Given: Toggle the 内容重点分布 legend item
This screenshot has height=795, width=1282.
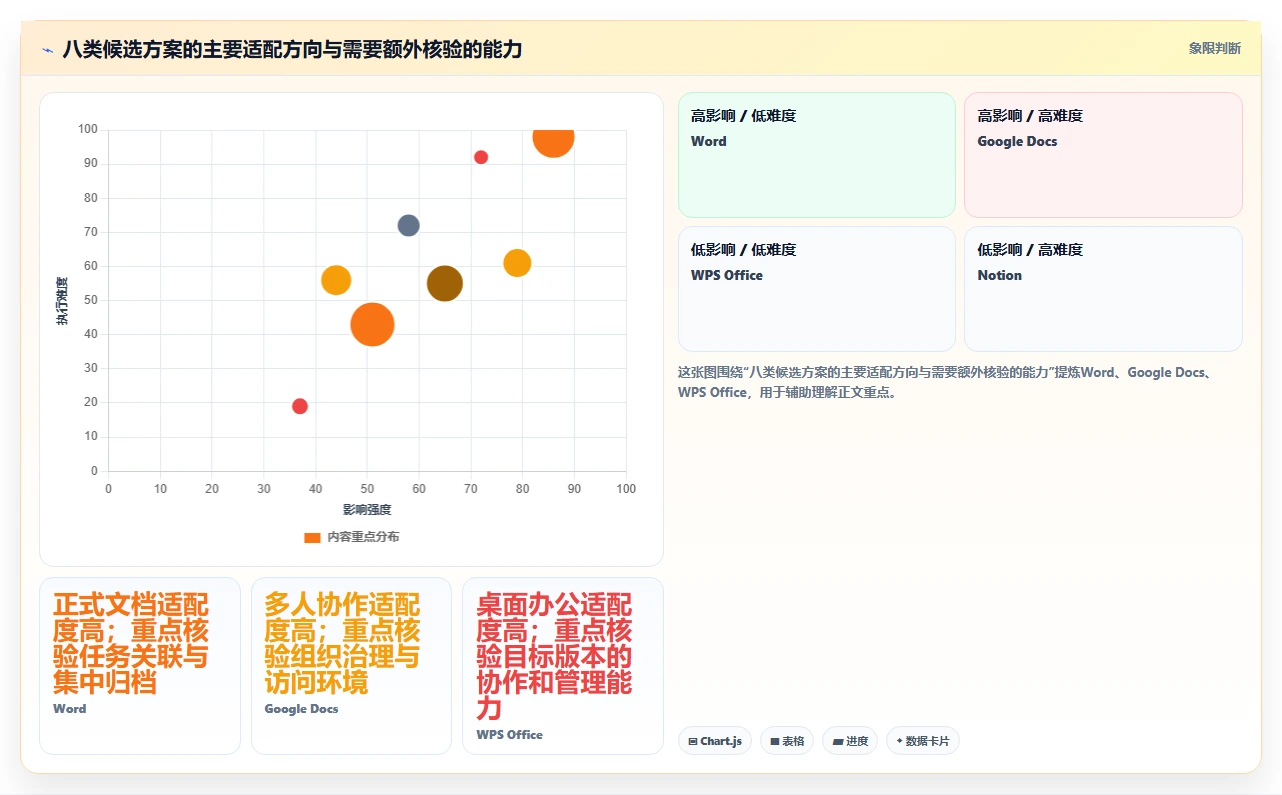Looking at the screenshot, I should 351,537.
